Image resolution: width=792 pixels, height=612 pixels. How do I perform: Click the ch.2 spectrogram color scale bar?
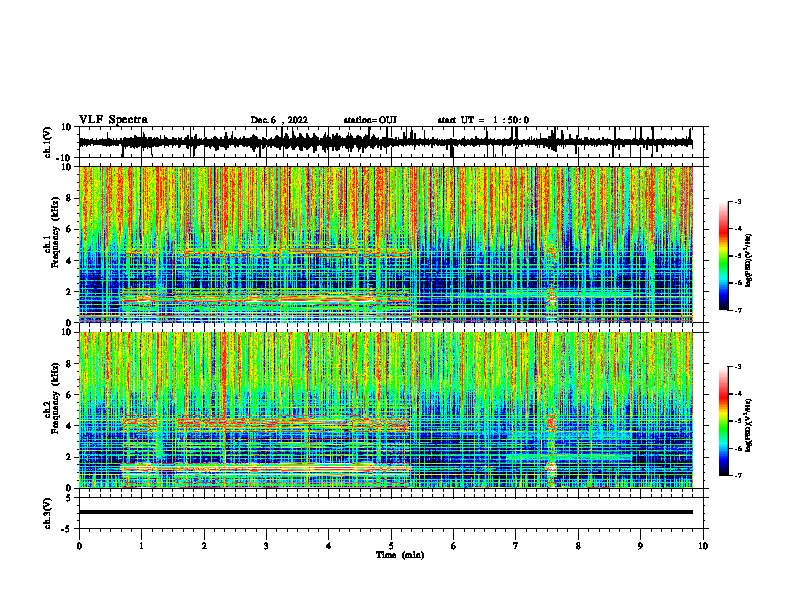[x=723, y=421]
